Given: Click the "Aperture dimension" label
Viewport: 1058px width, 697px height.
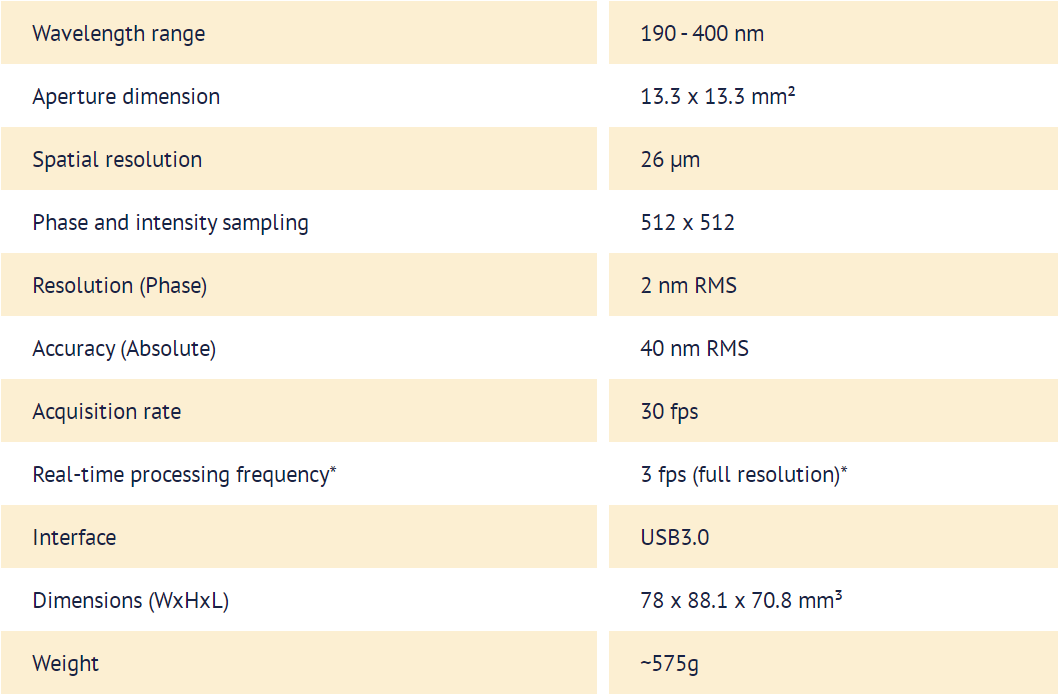Looking at the screenshot, I should [x=126, y=96].
